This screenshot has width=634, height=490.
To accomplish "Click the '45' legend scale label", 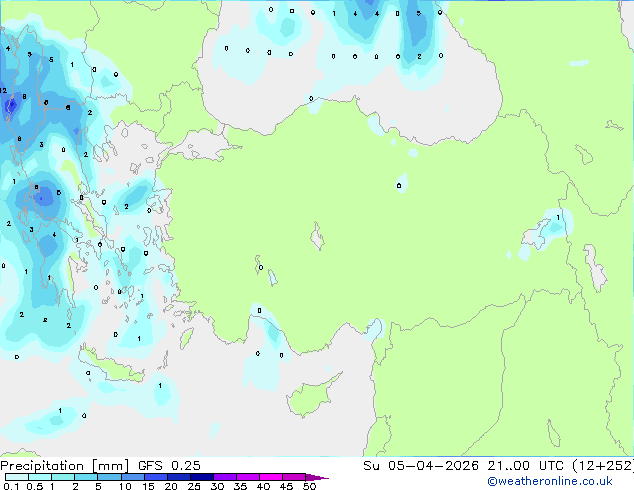I will 287,486.
